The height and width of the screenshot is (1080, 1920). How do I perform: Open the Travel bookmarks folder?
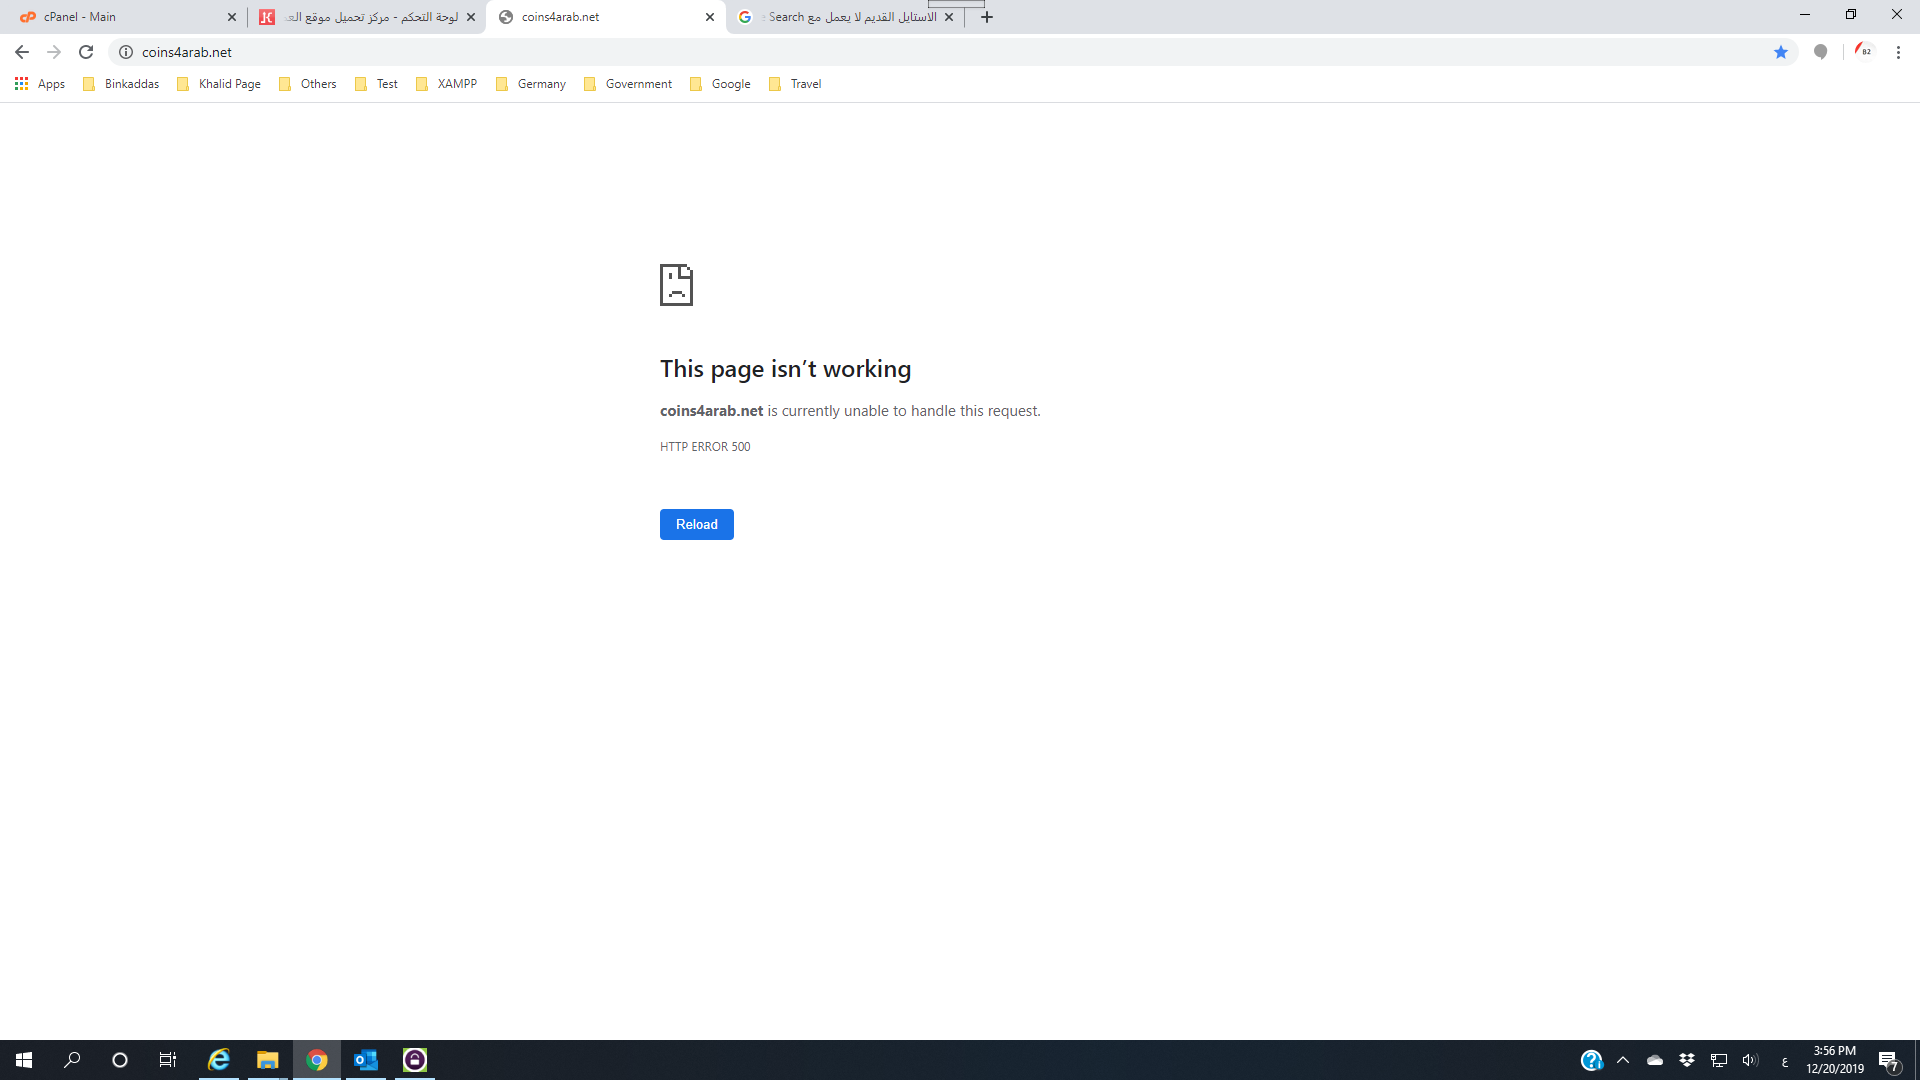[795, 84]
